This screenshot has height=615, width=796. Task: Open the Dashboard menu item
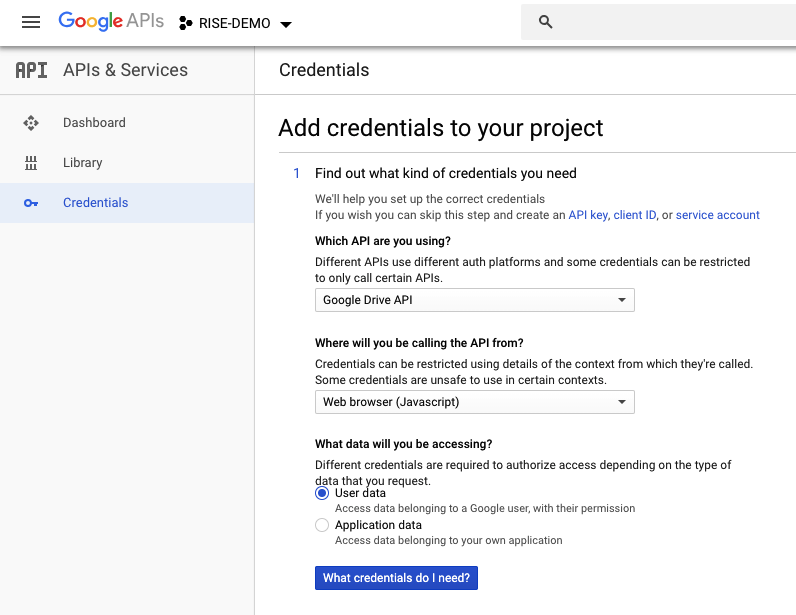(127, 123)
